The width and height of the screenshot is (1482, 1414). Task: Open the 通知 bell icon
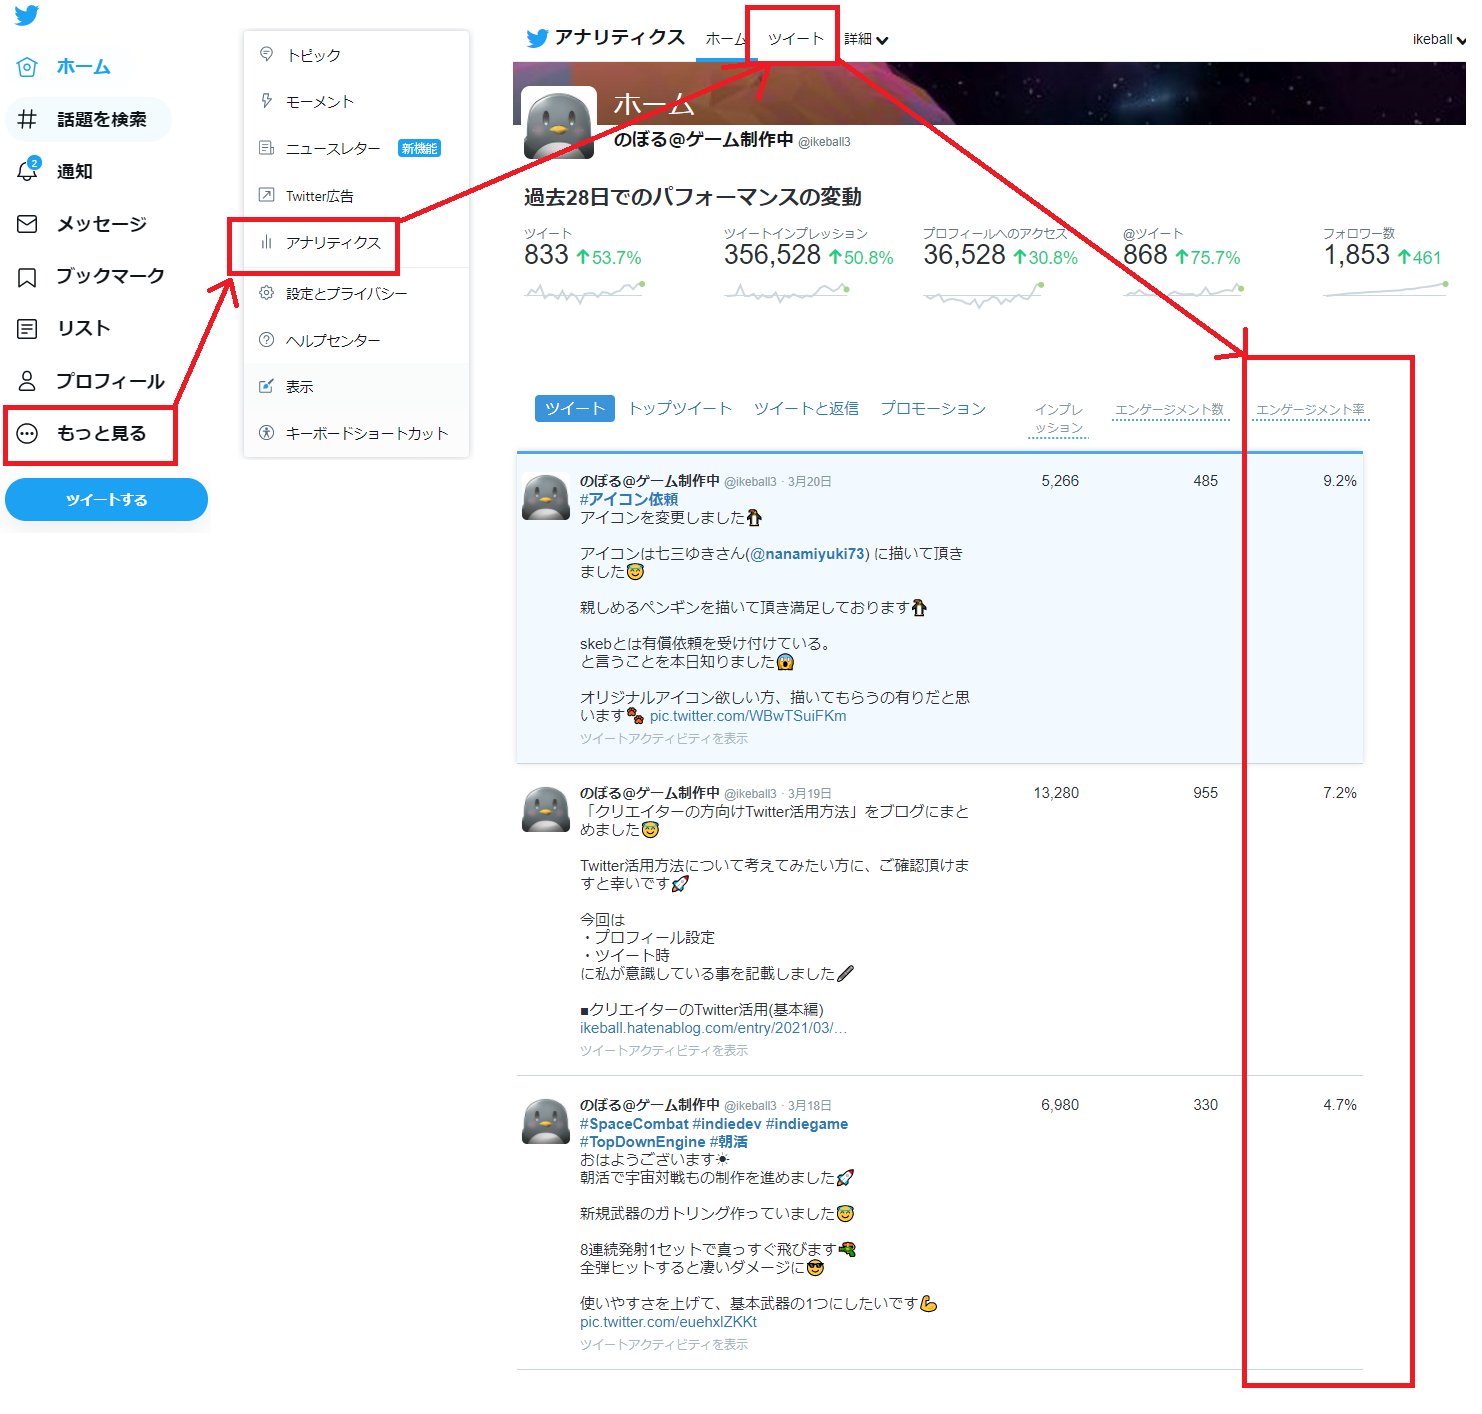point(27,171)
